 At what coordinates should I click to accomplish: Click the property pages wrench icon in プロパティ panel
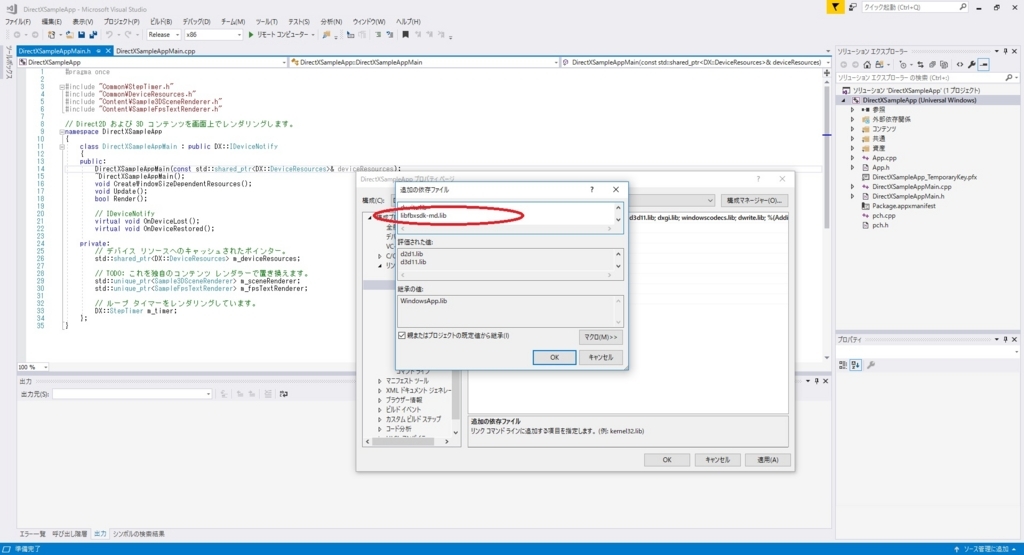tap(871, 365)
